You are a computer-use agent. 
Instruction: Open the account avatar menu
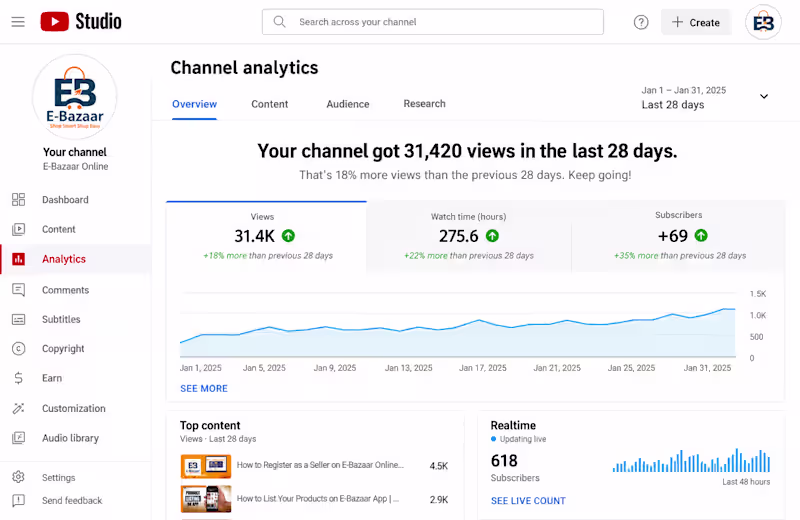click(763, 22)
